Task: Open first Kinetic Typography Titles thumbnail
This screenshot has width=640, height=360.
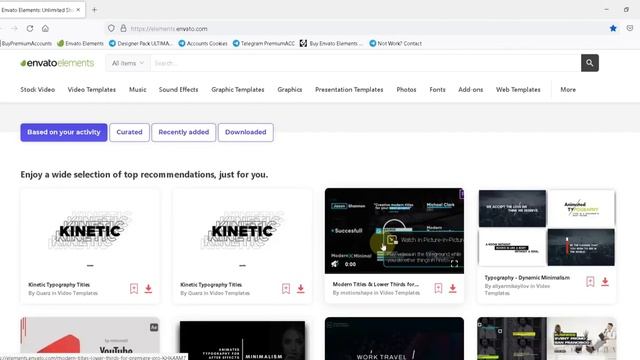Action: [x=90, y=231]
